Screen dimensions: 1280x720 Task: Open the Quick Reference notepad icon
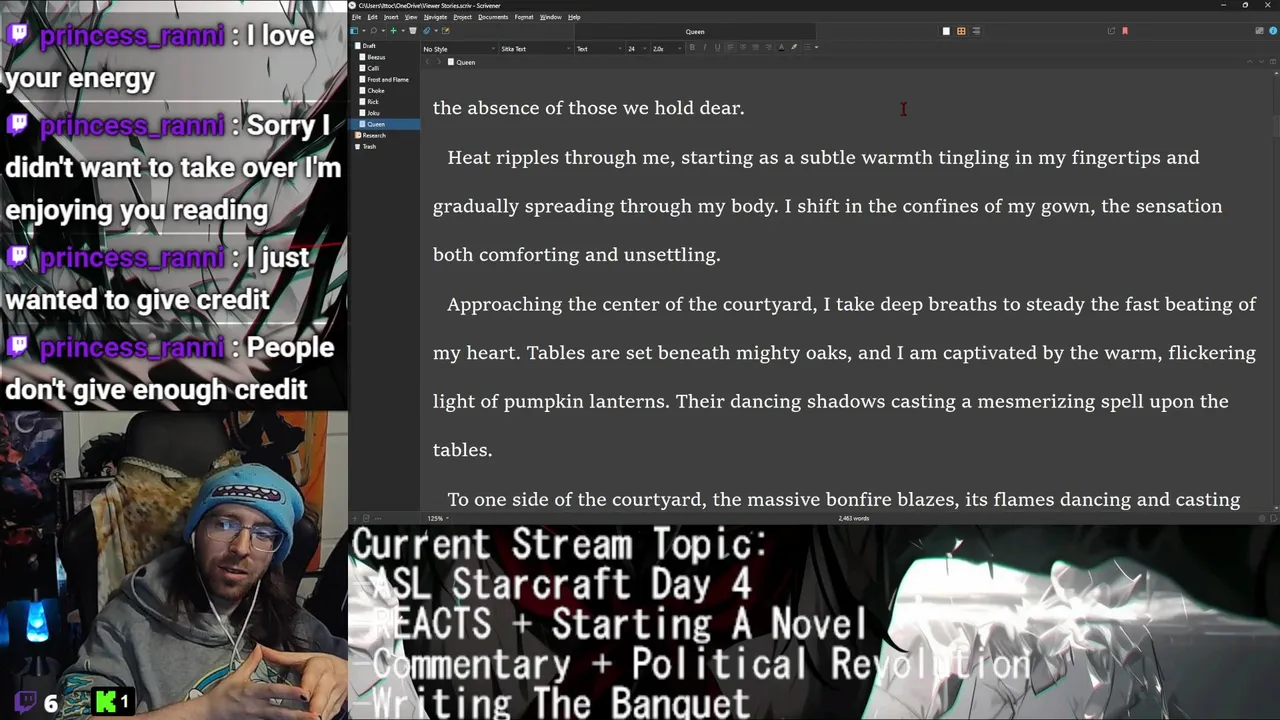[x=445, y=31]
